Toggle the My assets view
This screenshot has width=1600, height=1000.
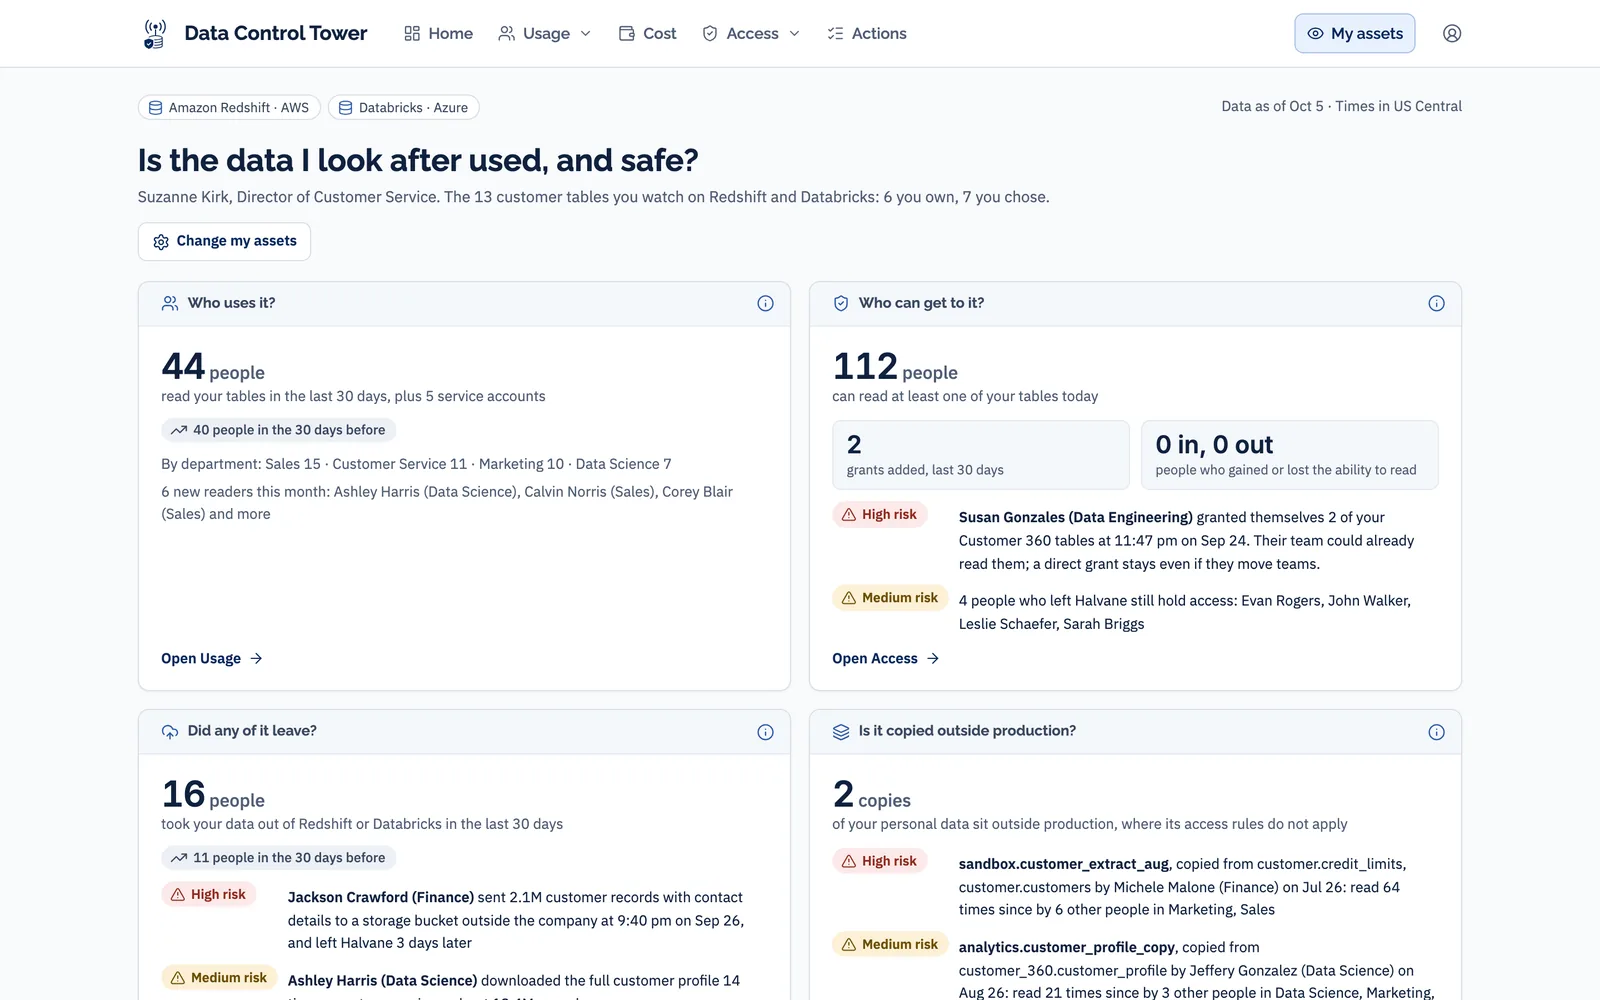tap(1355, 33)
